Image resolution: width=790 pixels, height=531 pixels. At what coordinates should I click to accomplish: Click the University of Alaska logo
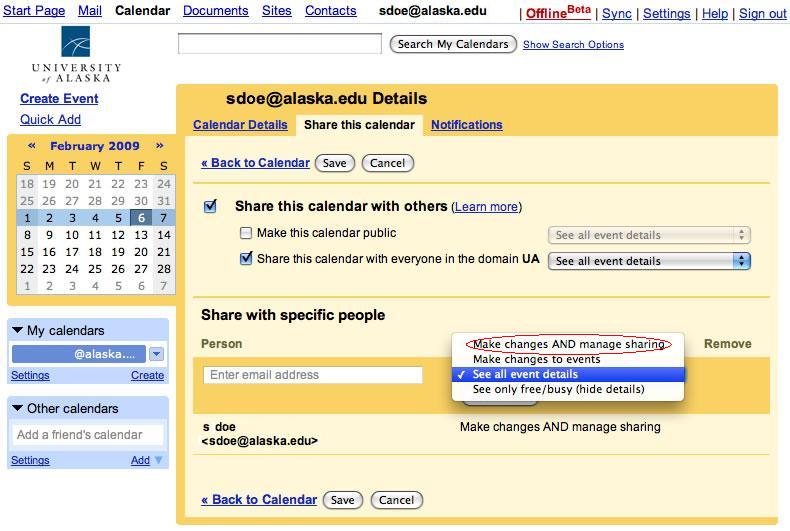coord(76,54)
